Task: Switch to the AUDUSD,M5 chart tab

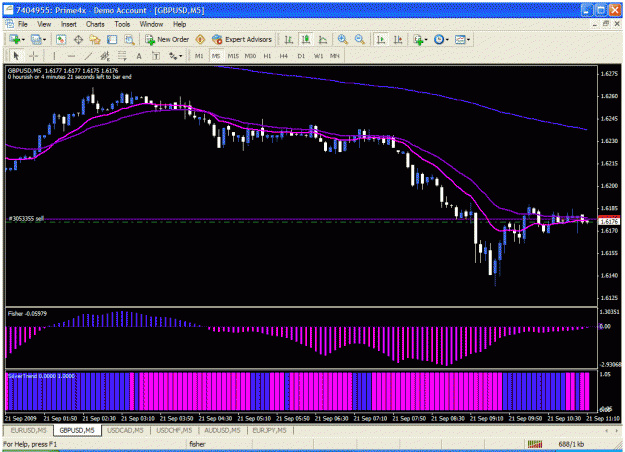Action: [222, 430]
